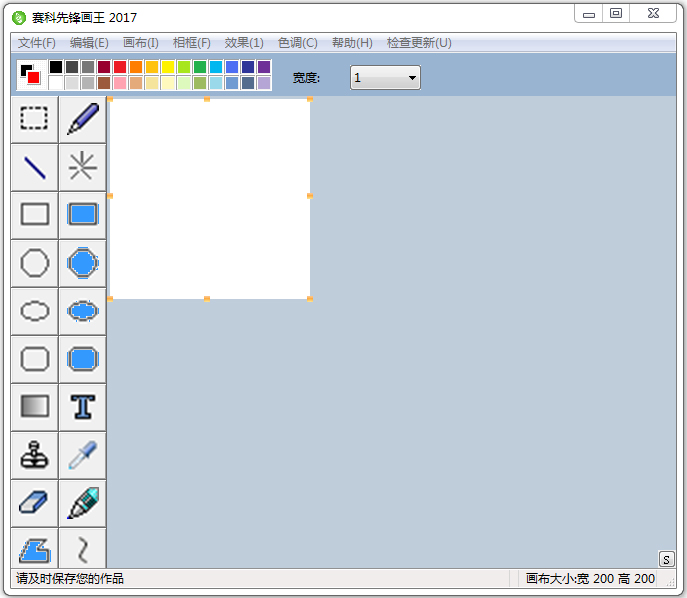Pick the orange color swatch
Image resolution: width=687 pixels, height=598 pixels.
pos(136,67)
